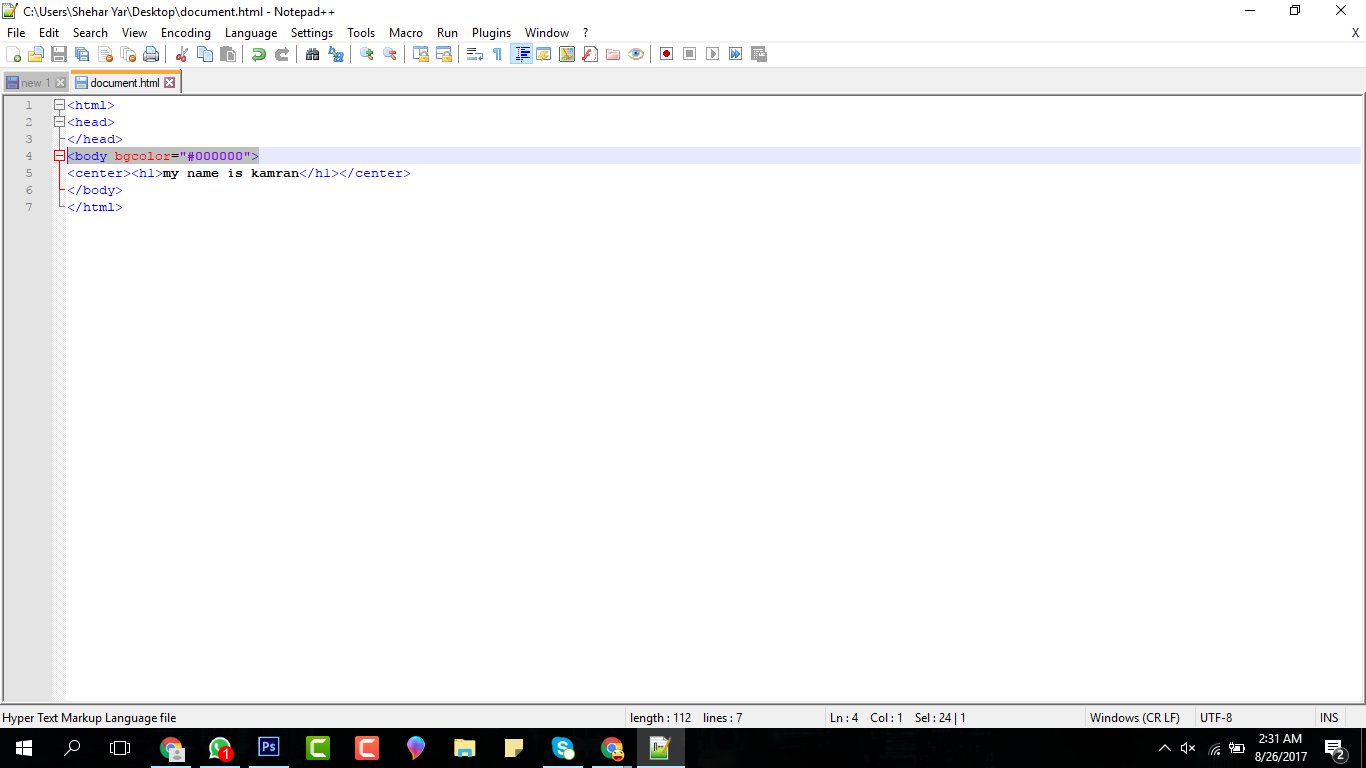The height and width of the screenshot is (768, 1366).
Task: Click the Redo toolbar icon
Action: coord(282,54)
